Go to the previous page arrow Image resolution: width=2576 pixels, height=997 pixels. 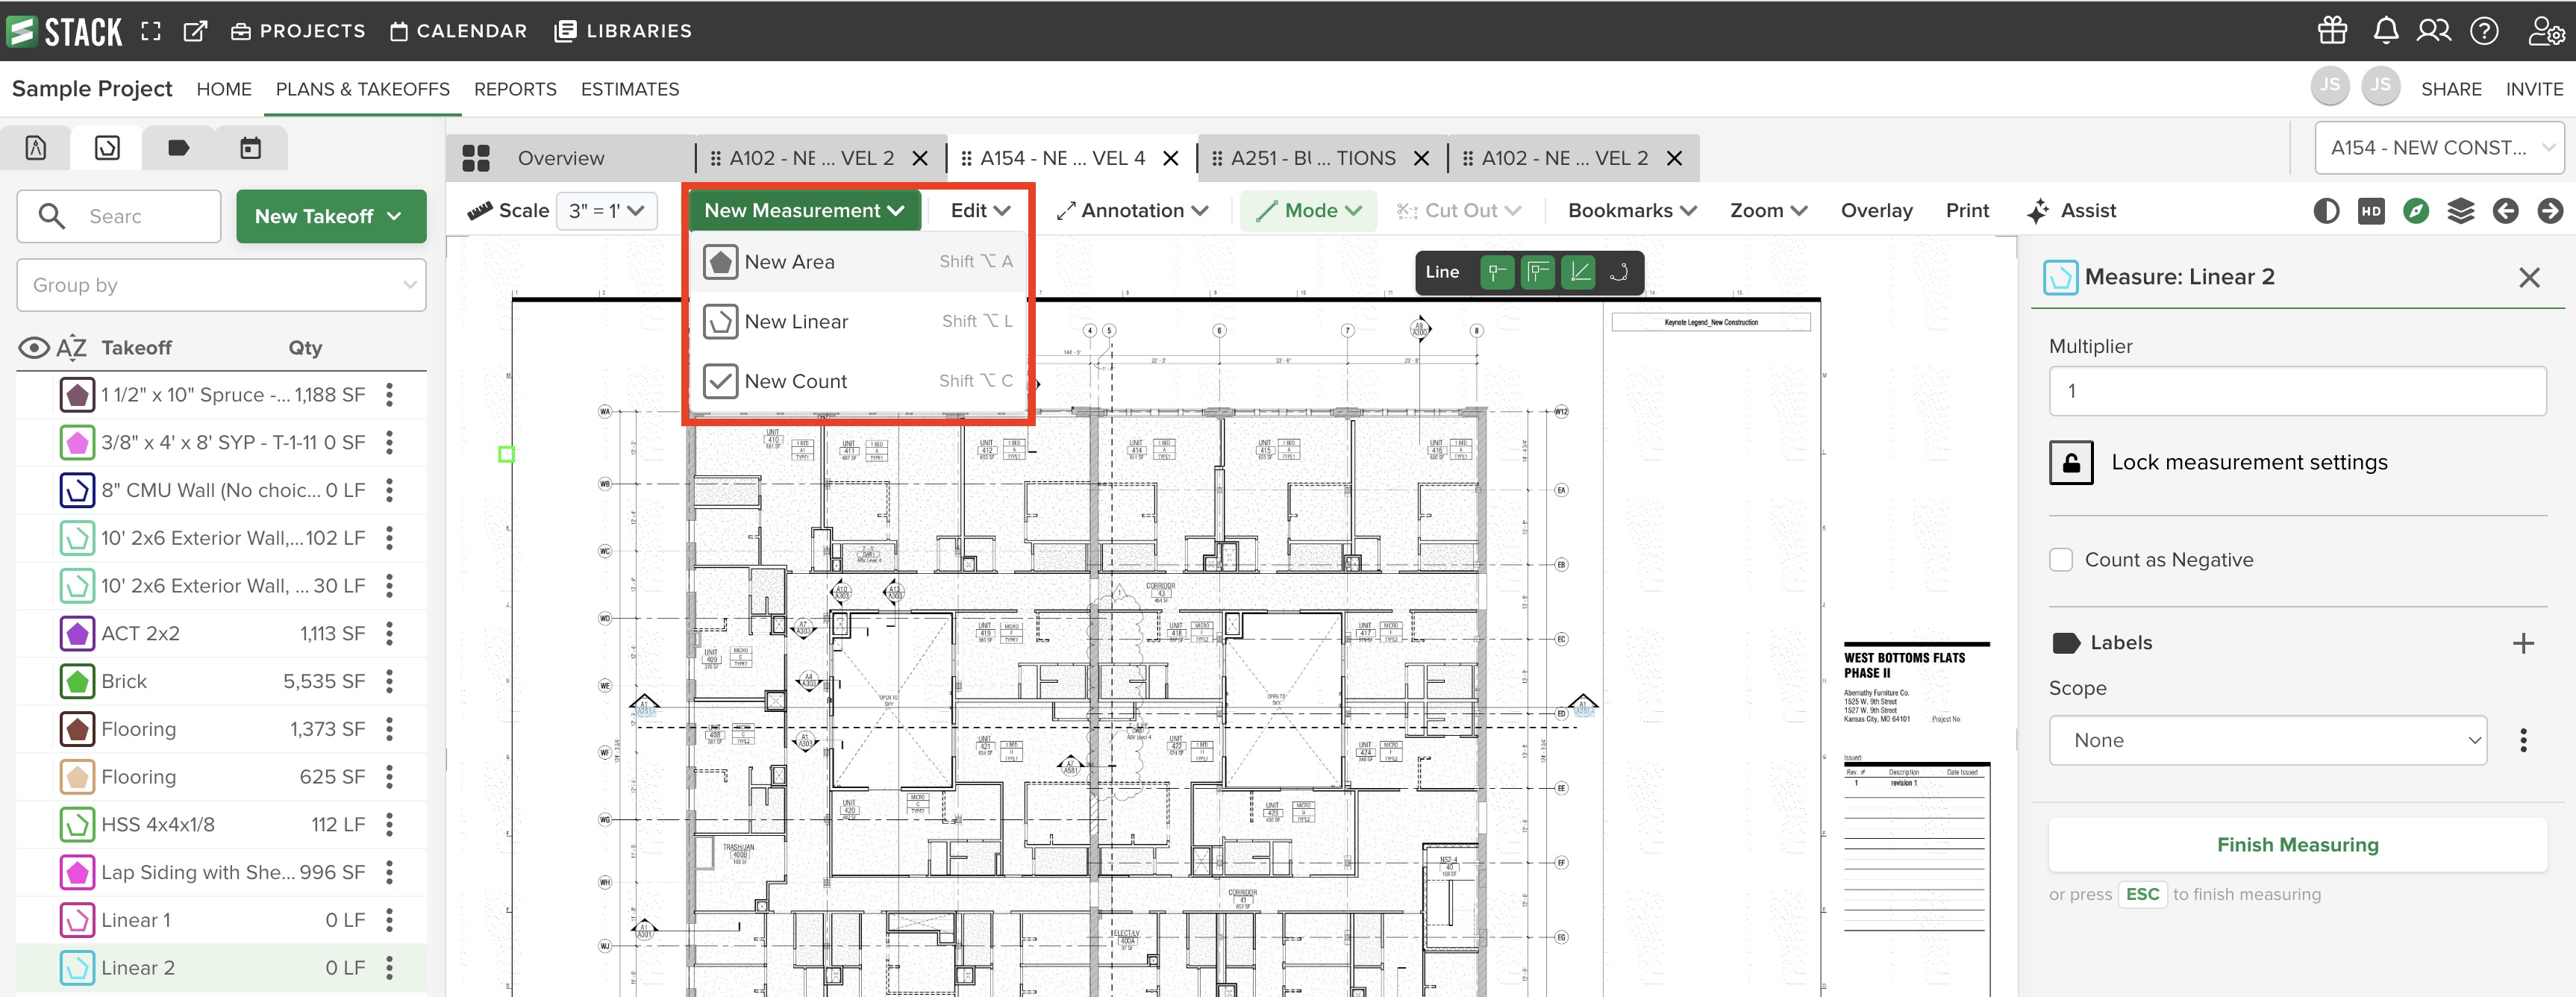pos(2505,211)
